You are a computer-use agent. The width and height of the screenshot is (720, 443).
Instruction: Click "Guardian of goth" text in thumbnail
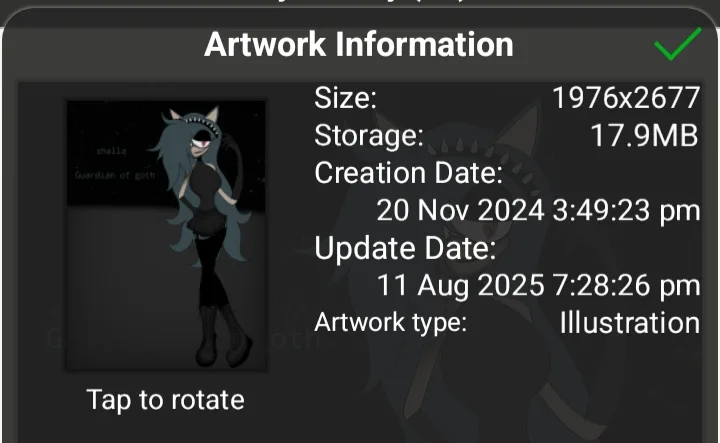[x=115, y=175]
